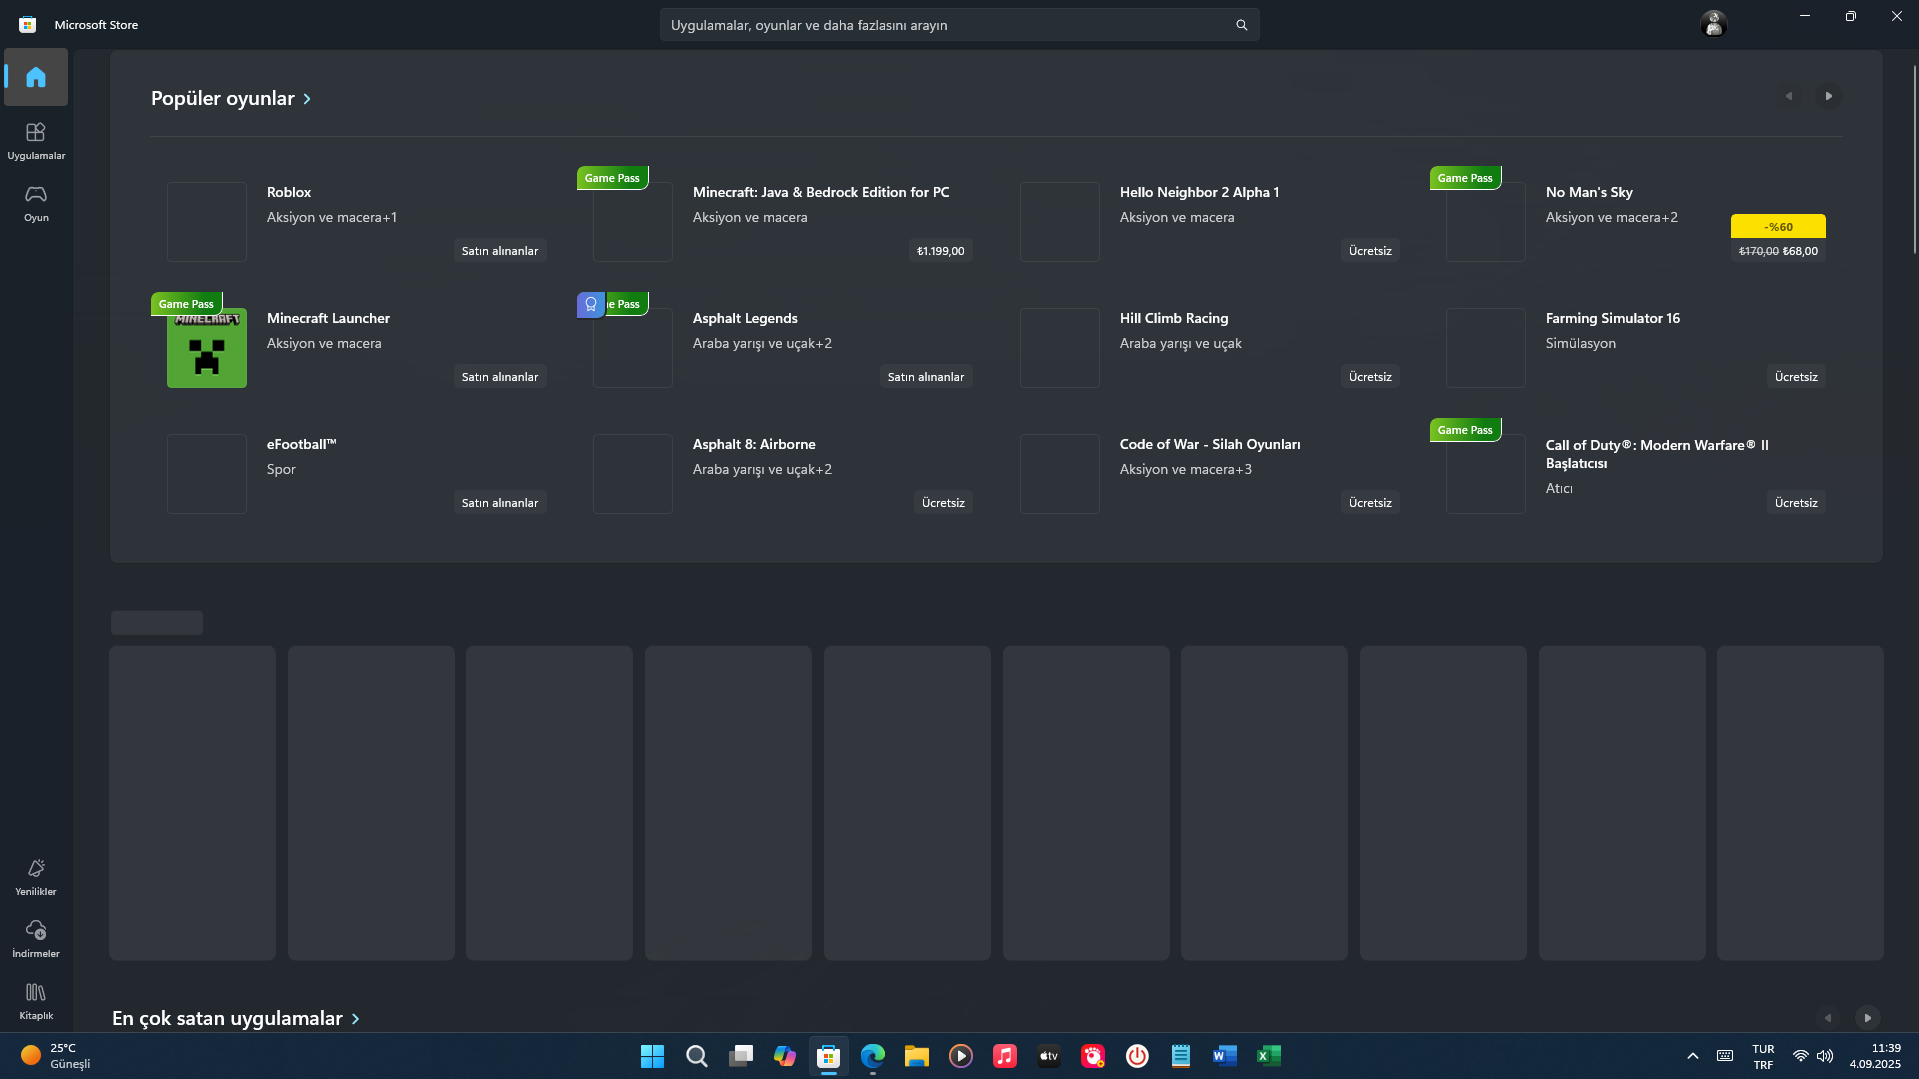Open Excel from taskbar
The image size is (1919, 1079).
pos(1269,1056)
